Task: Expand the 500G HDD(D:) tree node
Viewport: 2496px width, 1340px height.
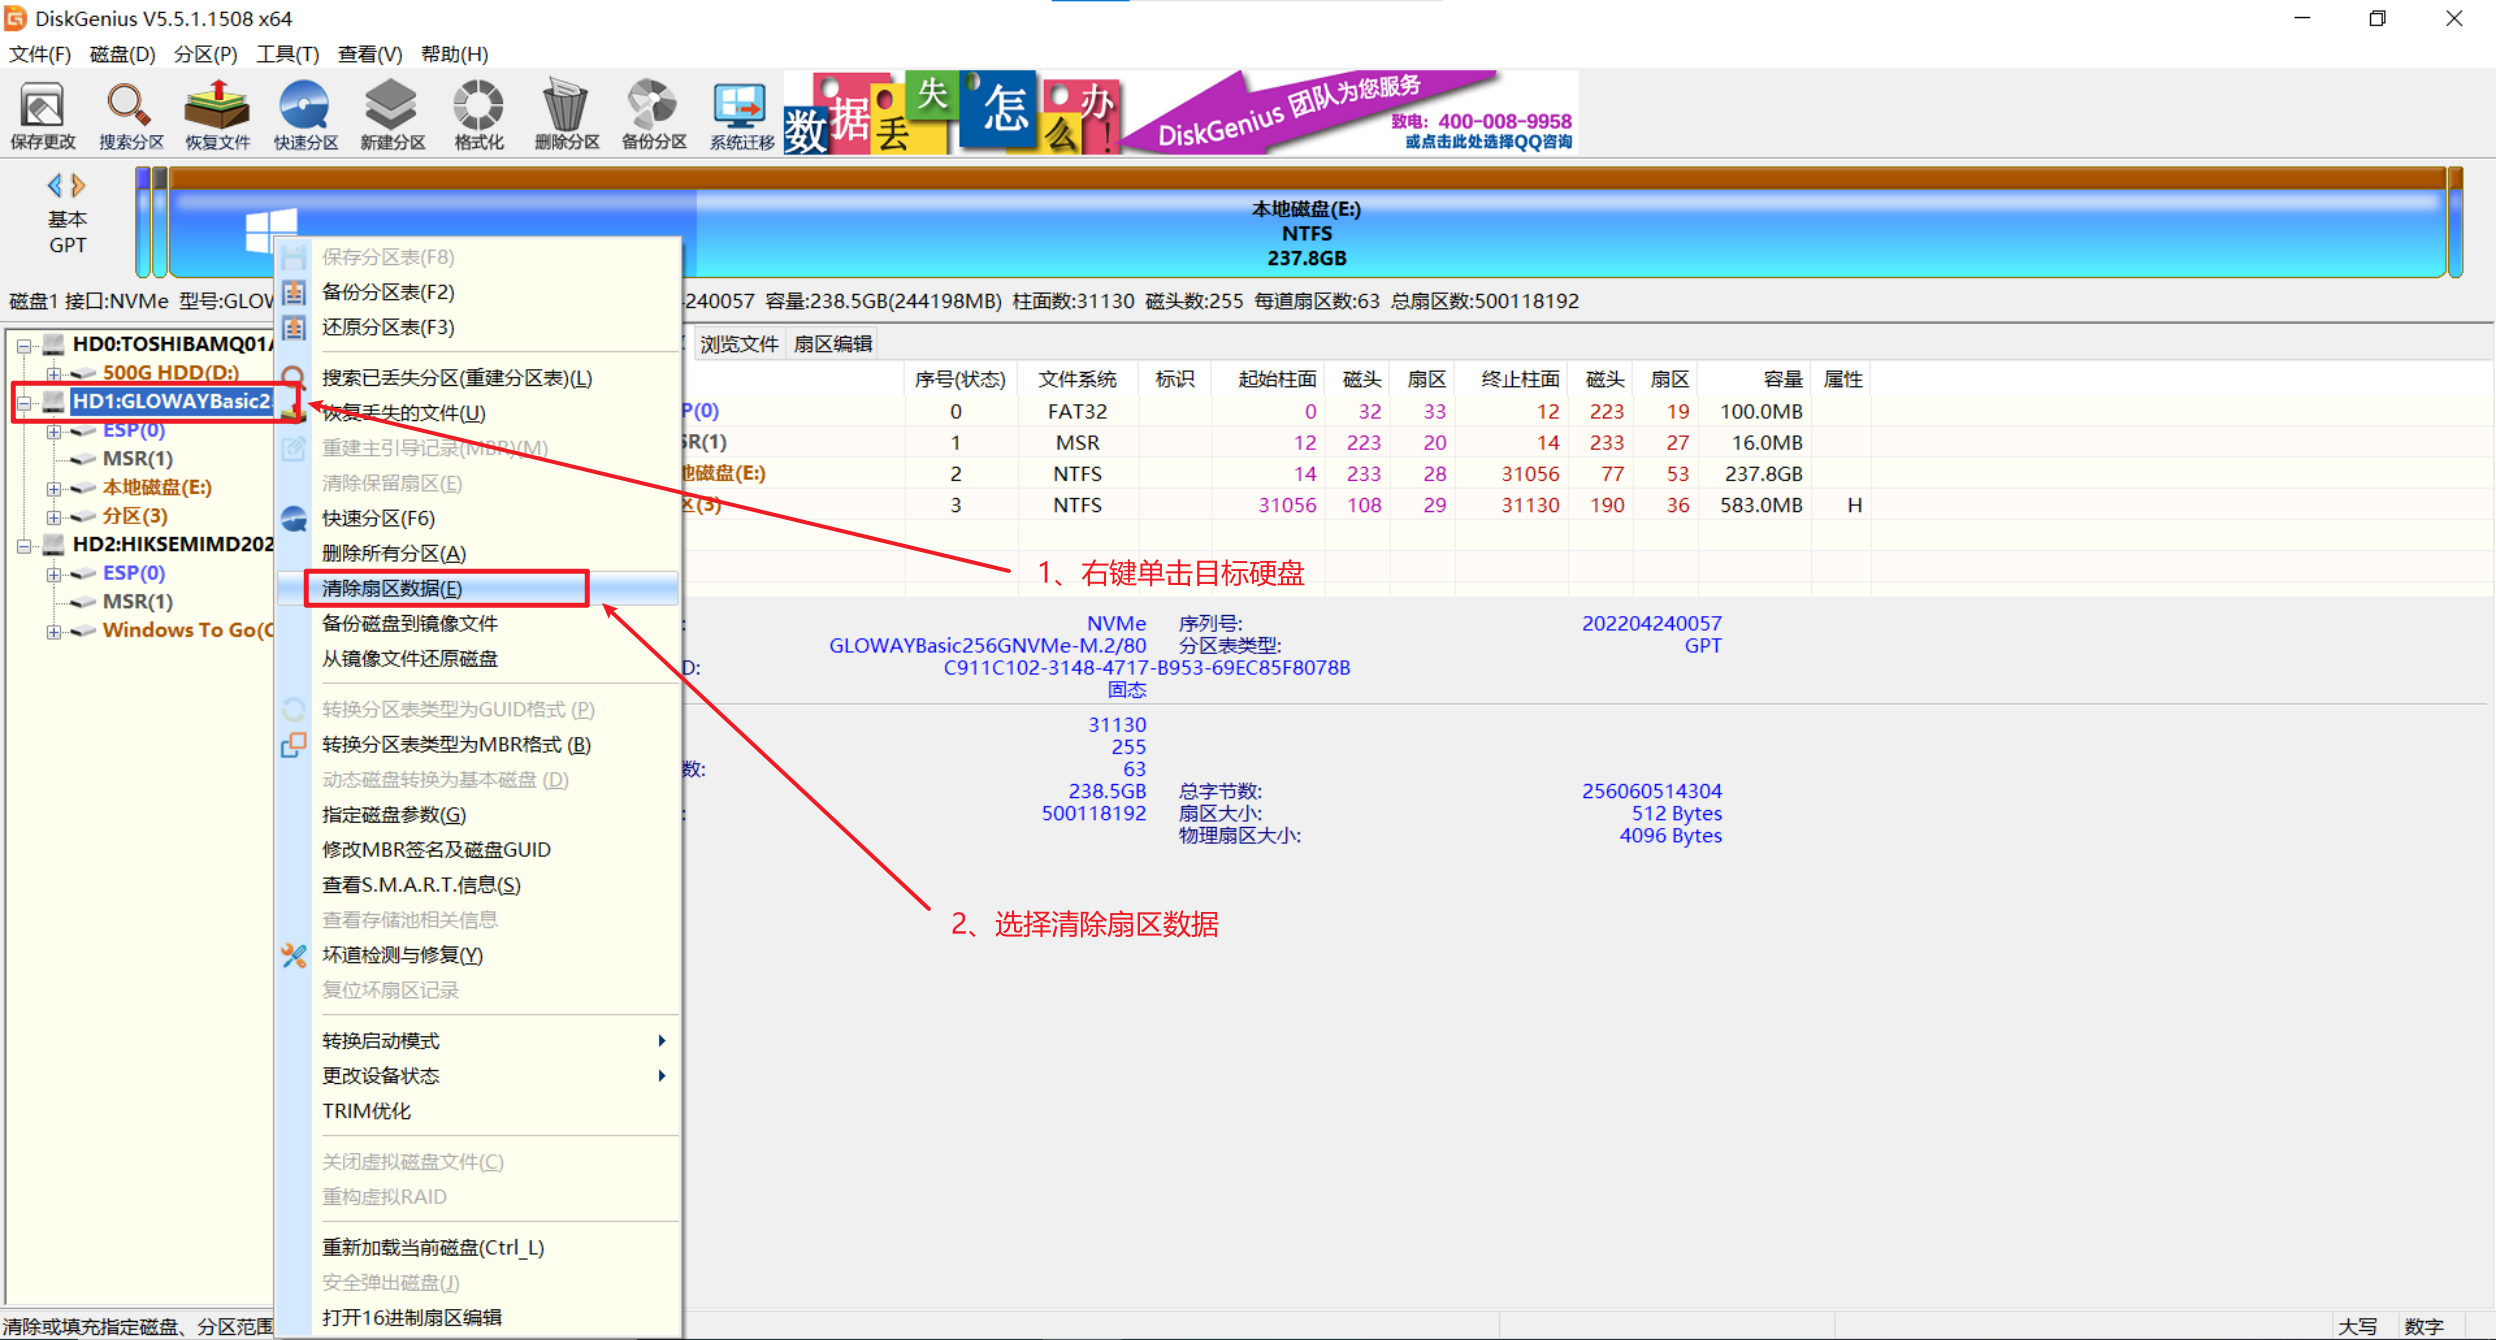Action: [55, 372]
